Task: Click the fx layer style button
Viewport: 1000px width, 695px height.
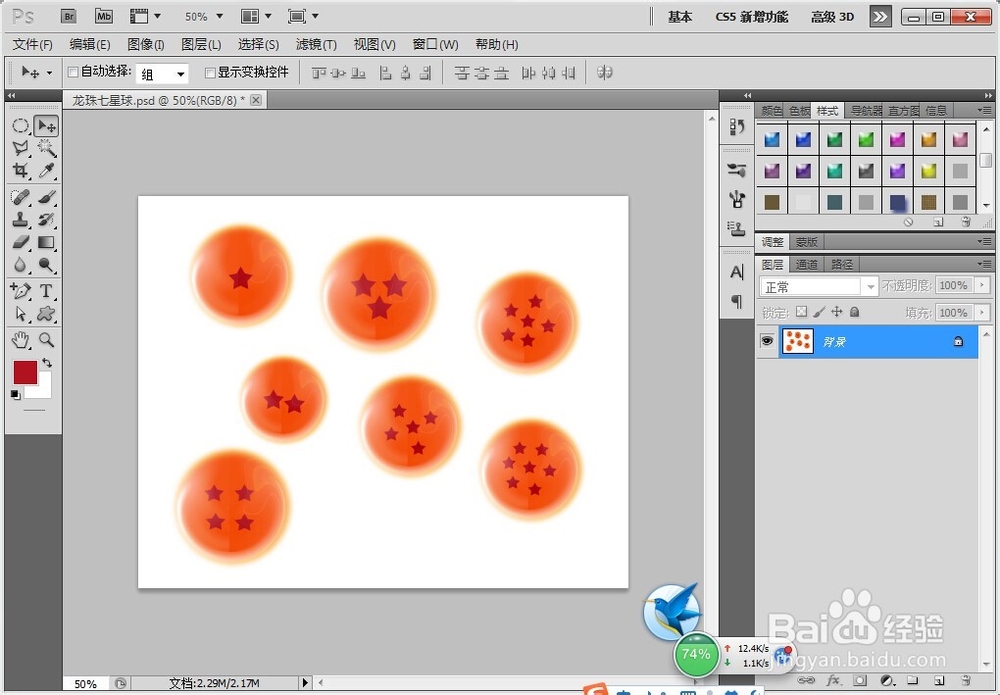Action: click(x=833, y=680)
